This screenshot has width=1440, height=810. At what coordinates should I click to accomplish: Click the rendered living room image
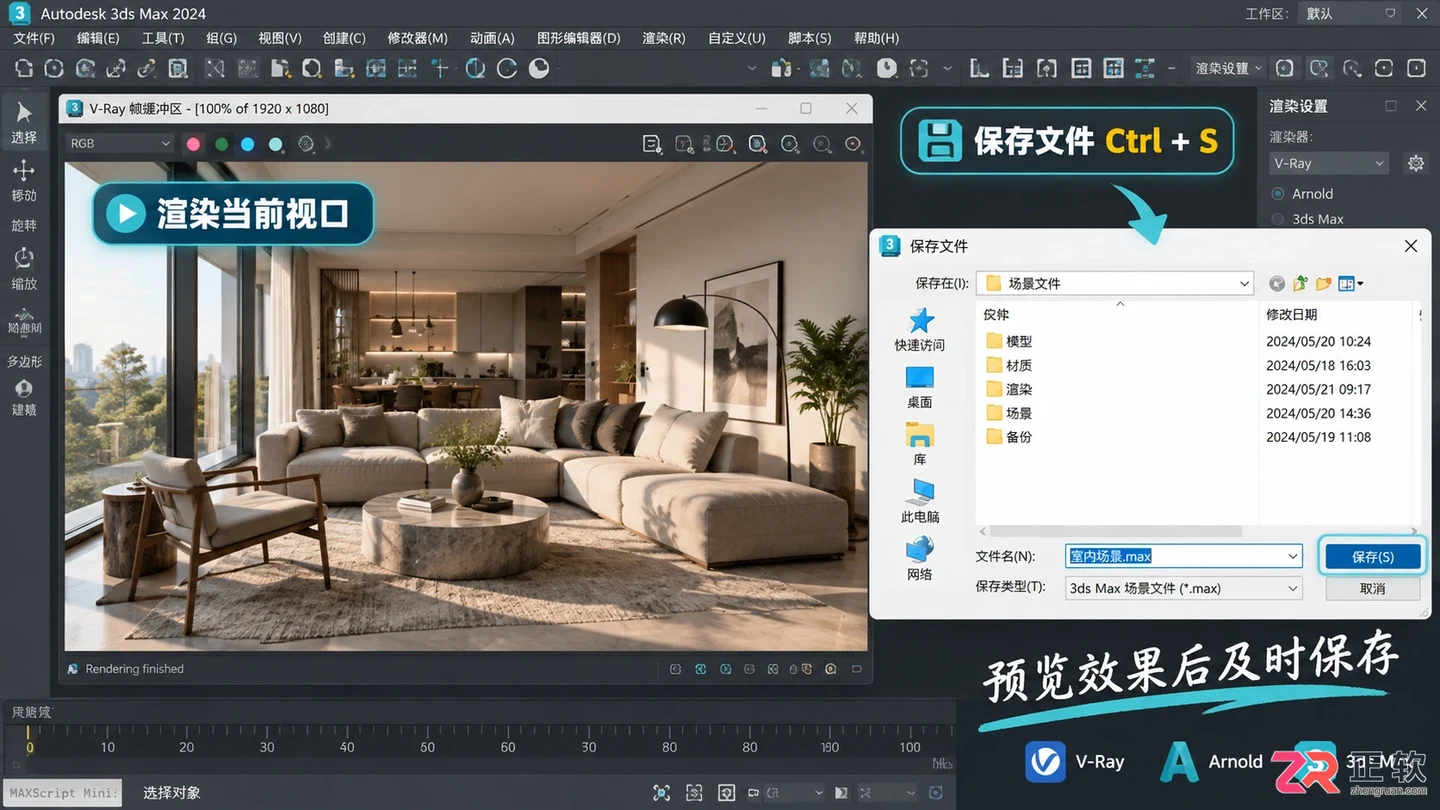click(466, 406)
